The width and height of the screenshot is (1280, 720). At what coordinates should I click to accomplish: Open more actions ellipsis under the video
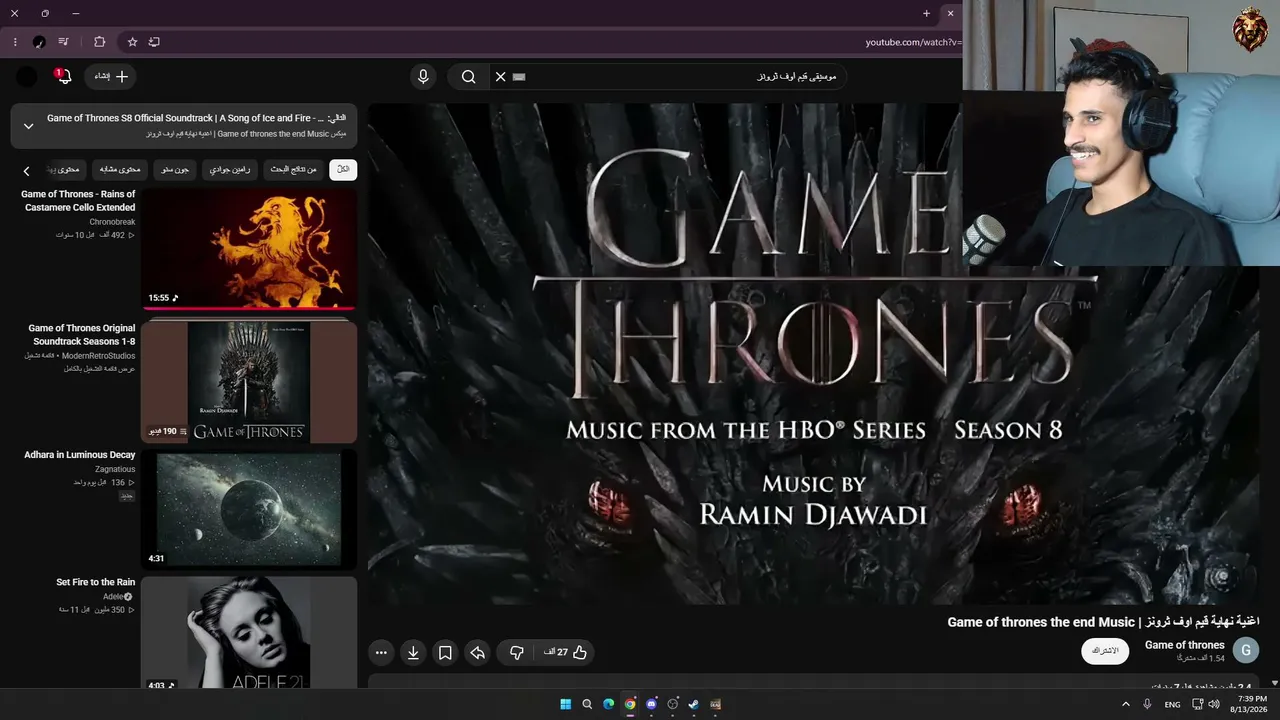coord(381,653)
